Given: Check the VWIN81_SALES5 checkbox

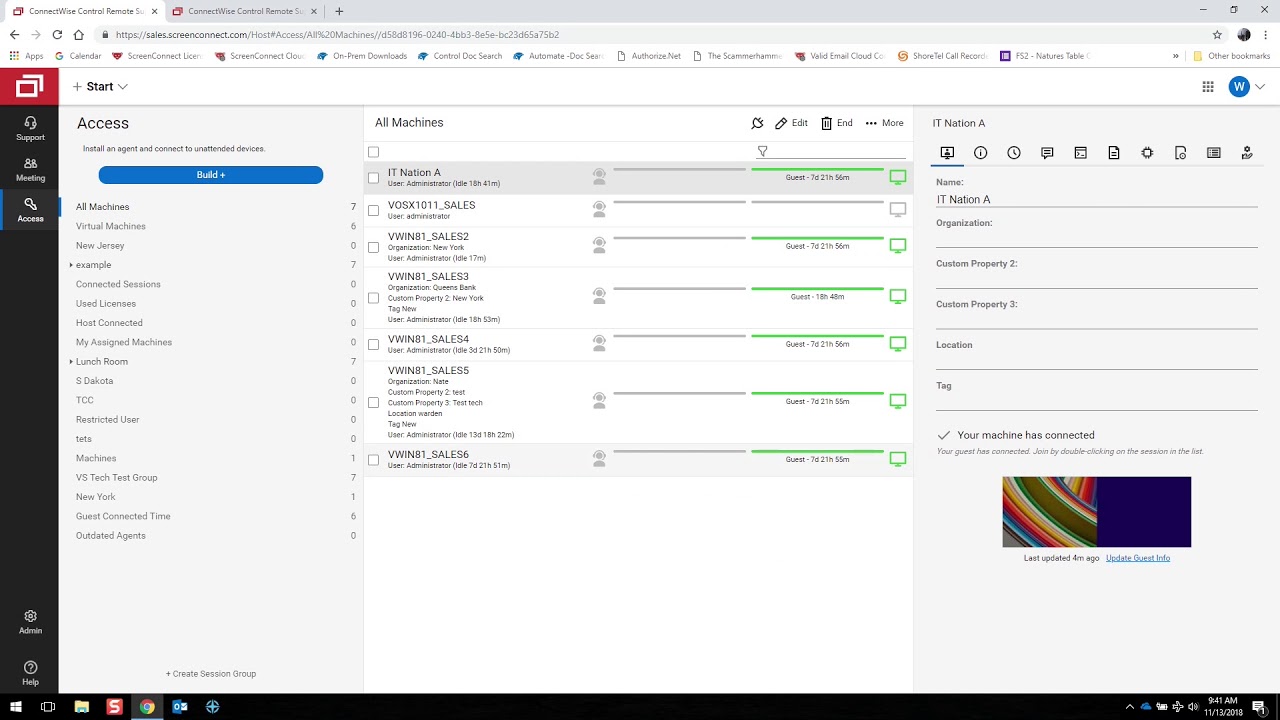Looking at the screenshot, I should pyautogui.click(x=373, y=402).
